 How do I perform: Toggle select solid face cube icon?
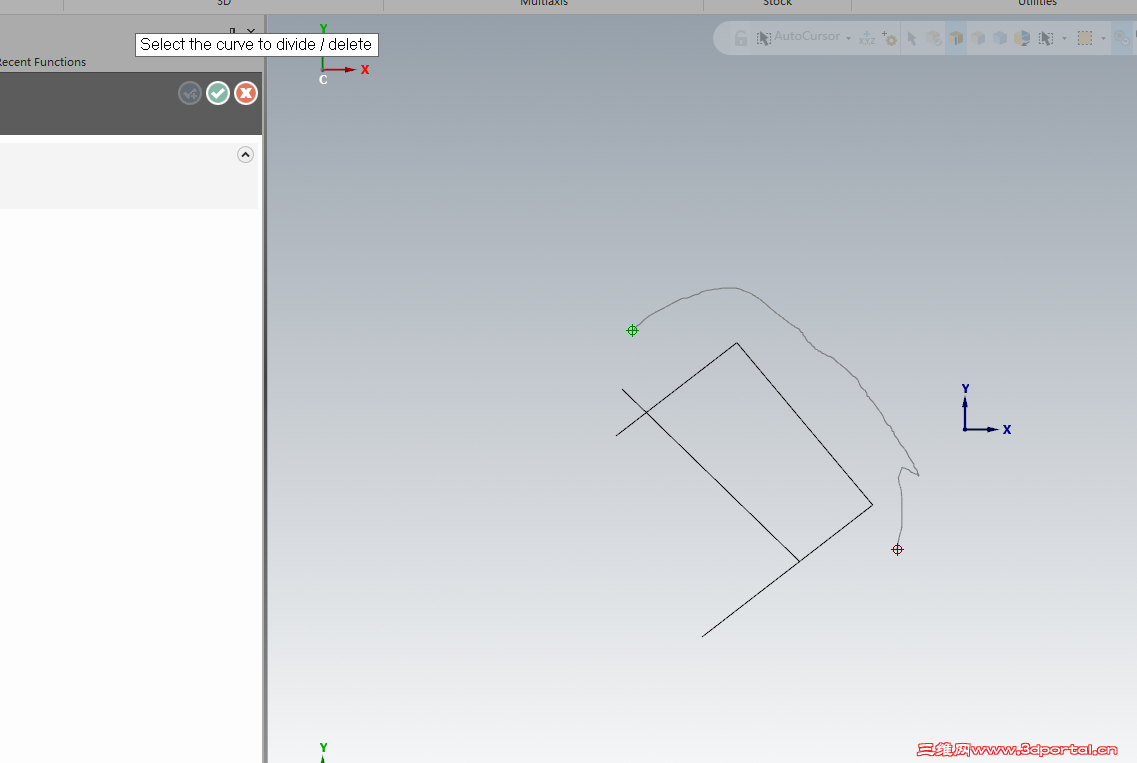978,38
